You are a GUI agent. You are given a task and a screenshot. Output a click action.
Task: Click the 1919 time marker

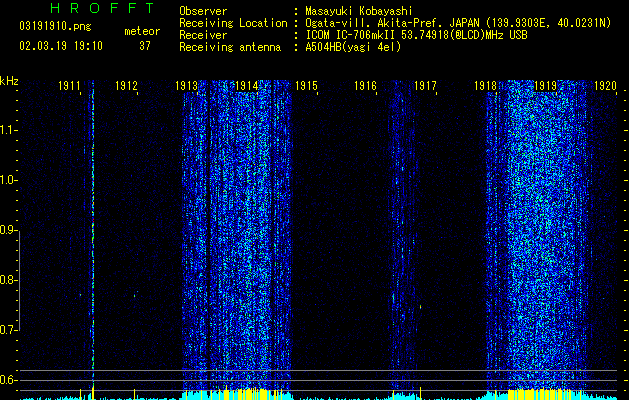[545, 86]
